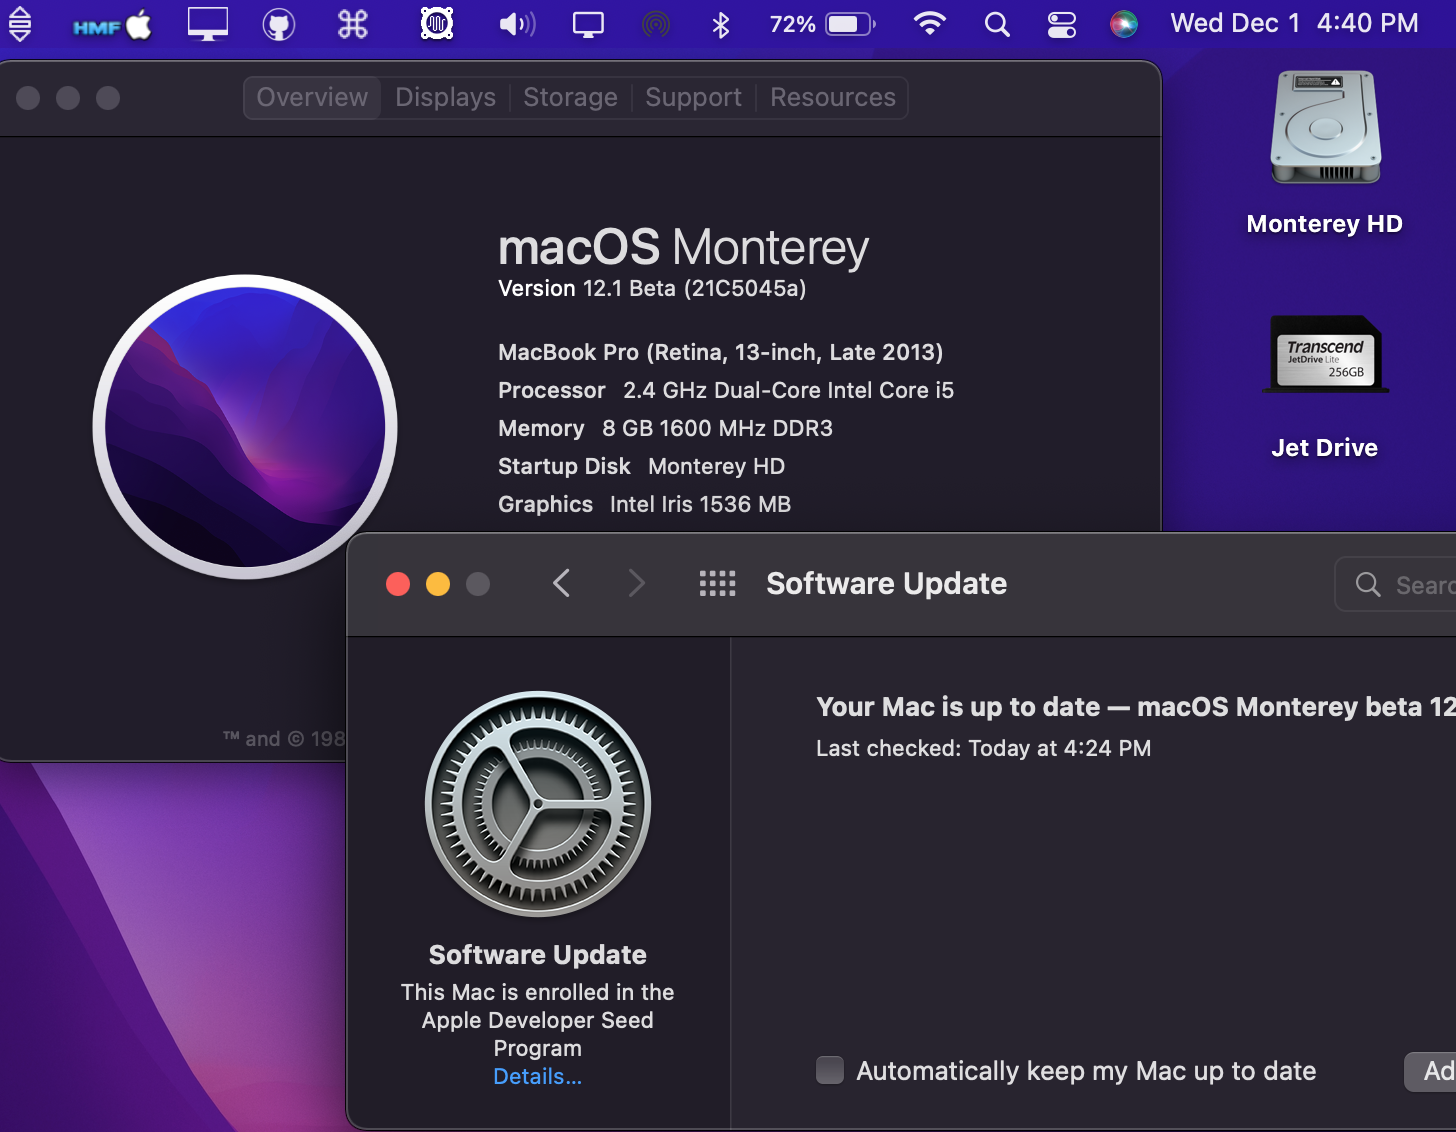Viewport: 1456px width, 1132px height.
Task: Click the Software Update gear icon
Action: tap(538, 804)
